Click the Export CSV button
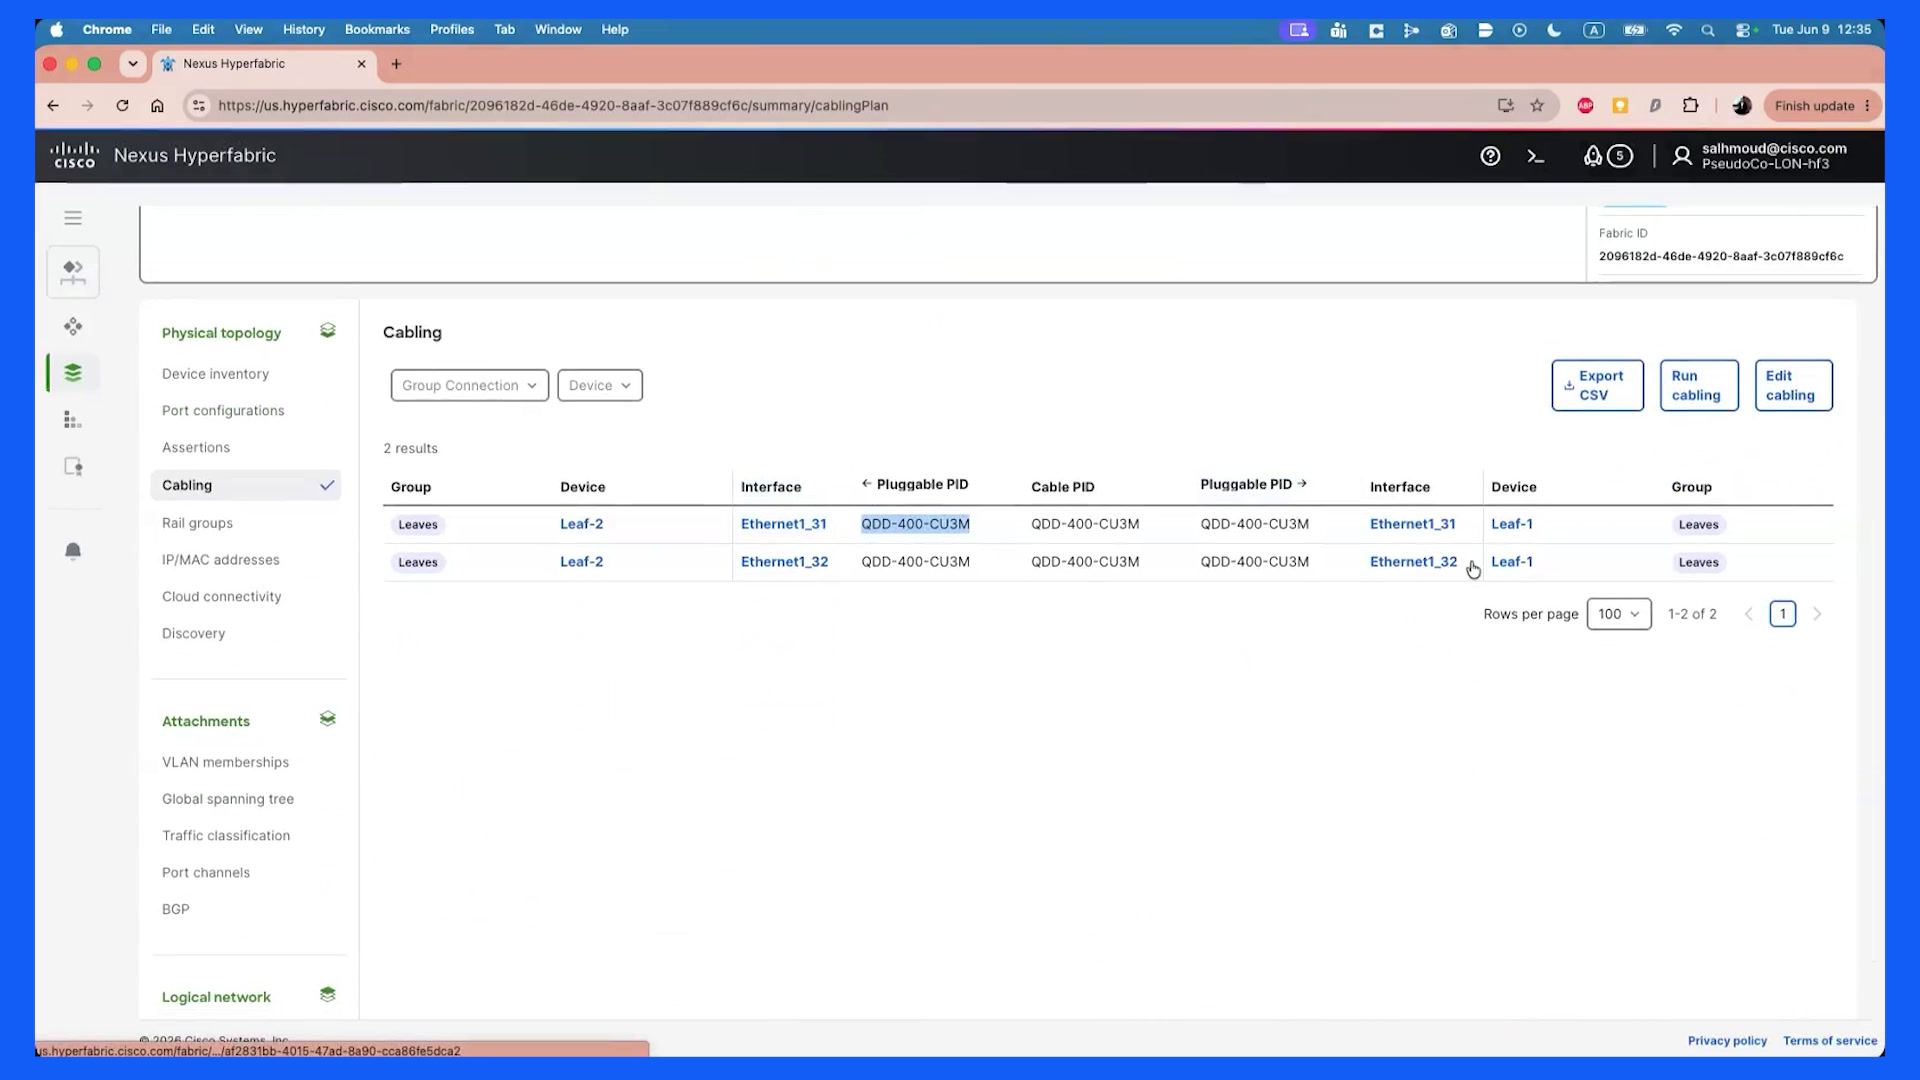Image resolution: width=1920 pixels, height=1080 pixels. click(1597, 385)
